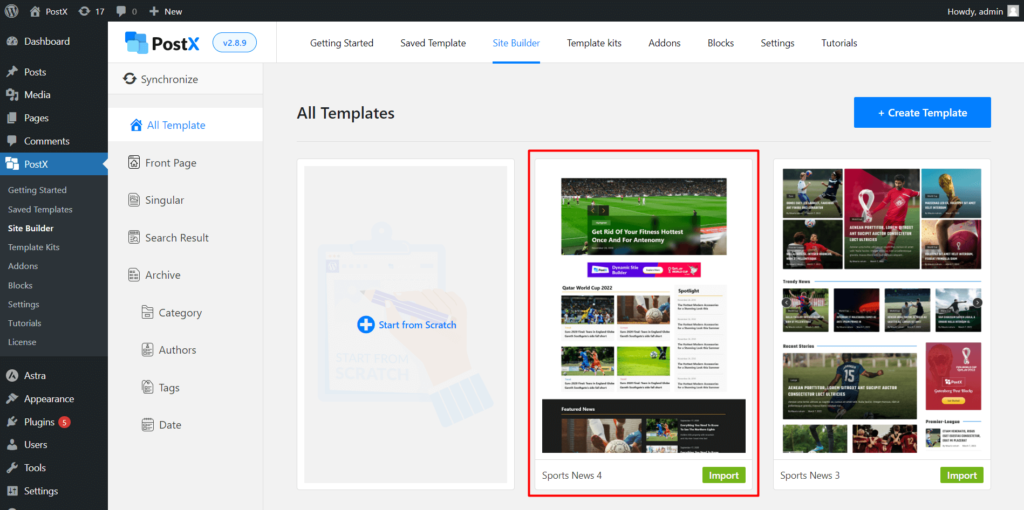The width and height of the screenshot is (1024, 510).
Task: Click the Singular template icon
Action: click(x=133, y=200)
